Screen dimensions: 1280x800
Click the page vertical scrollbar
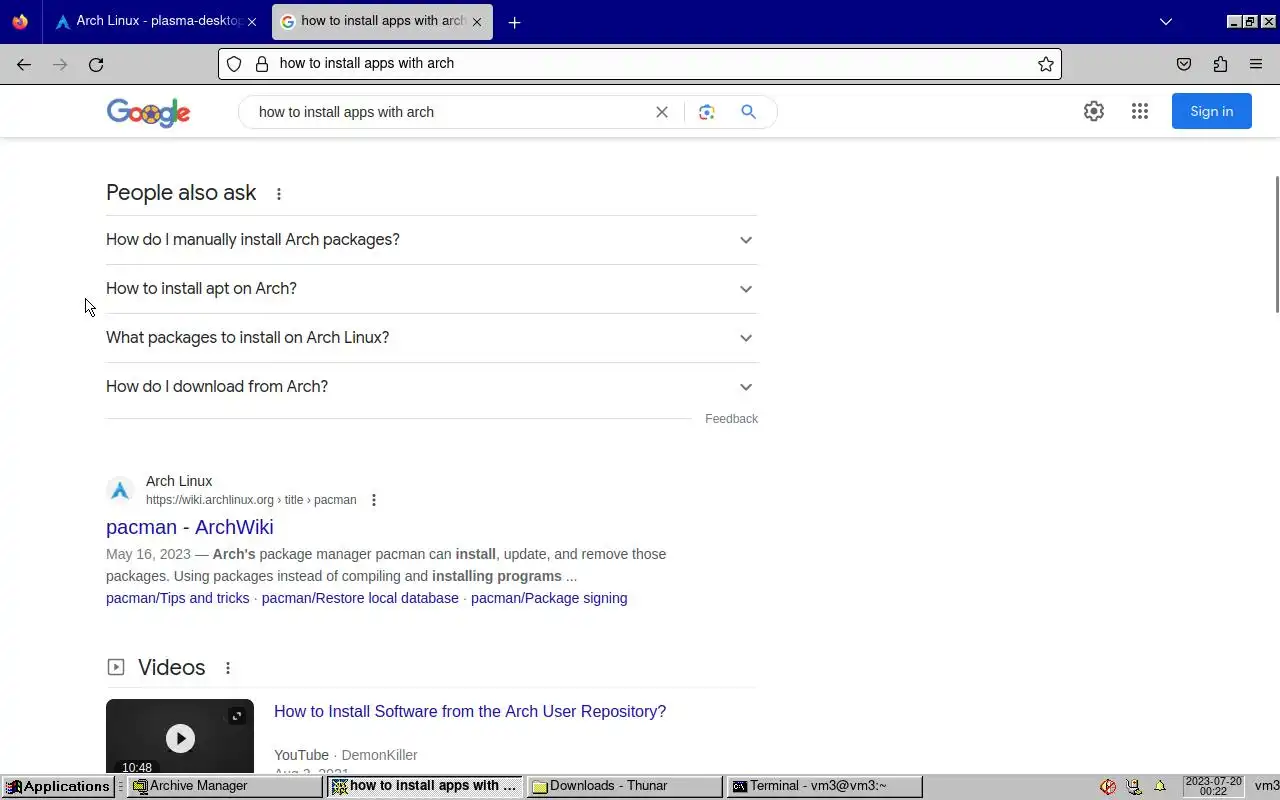[1276, 245]
